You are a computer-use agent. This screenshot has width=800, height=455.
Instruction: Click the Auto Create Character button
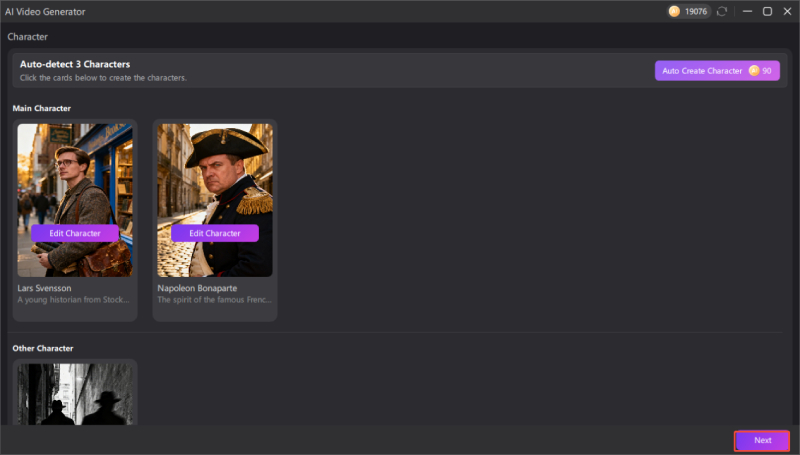tap(717, 71)
